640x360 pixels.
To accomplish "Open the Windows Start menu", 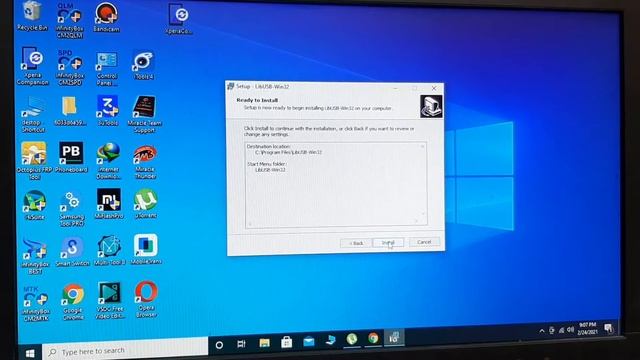I will (x=30, y=353).
